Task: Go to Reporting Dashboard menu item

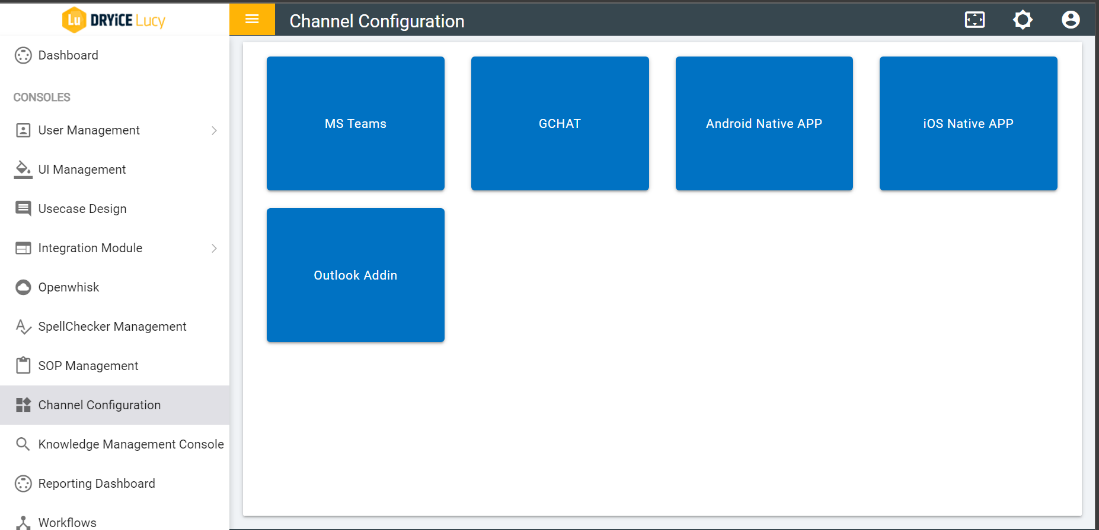Action: click(96, 483)
